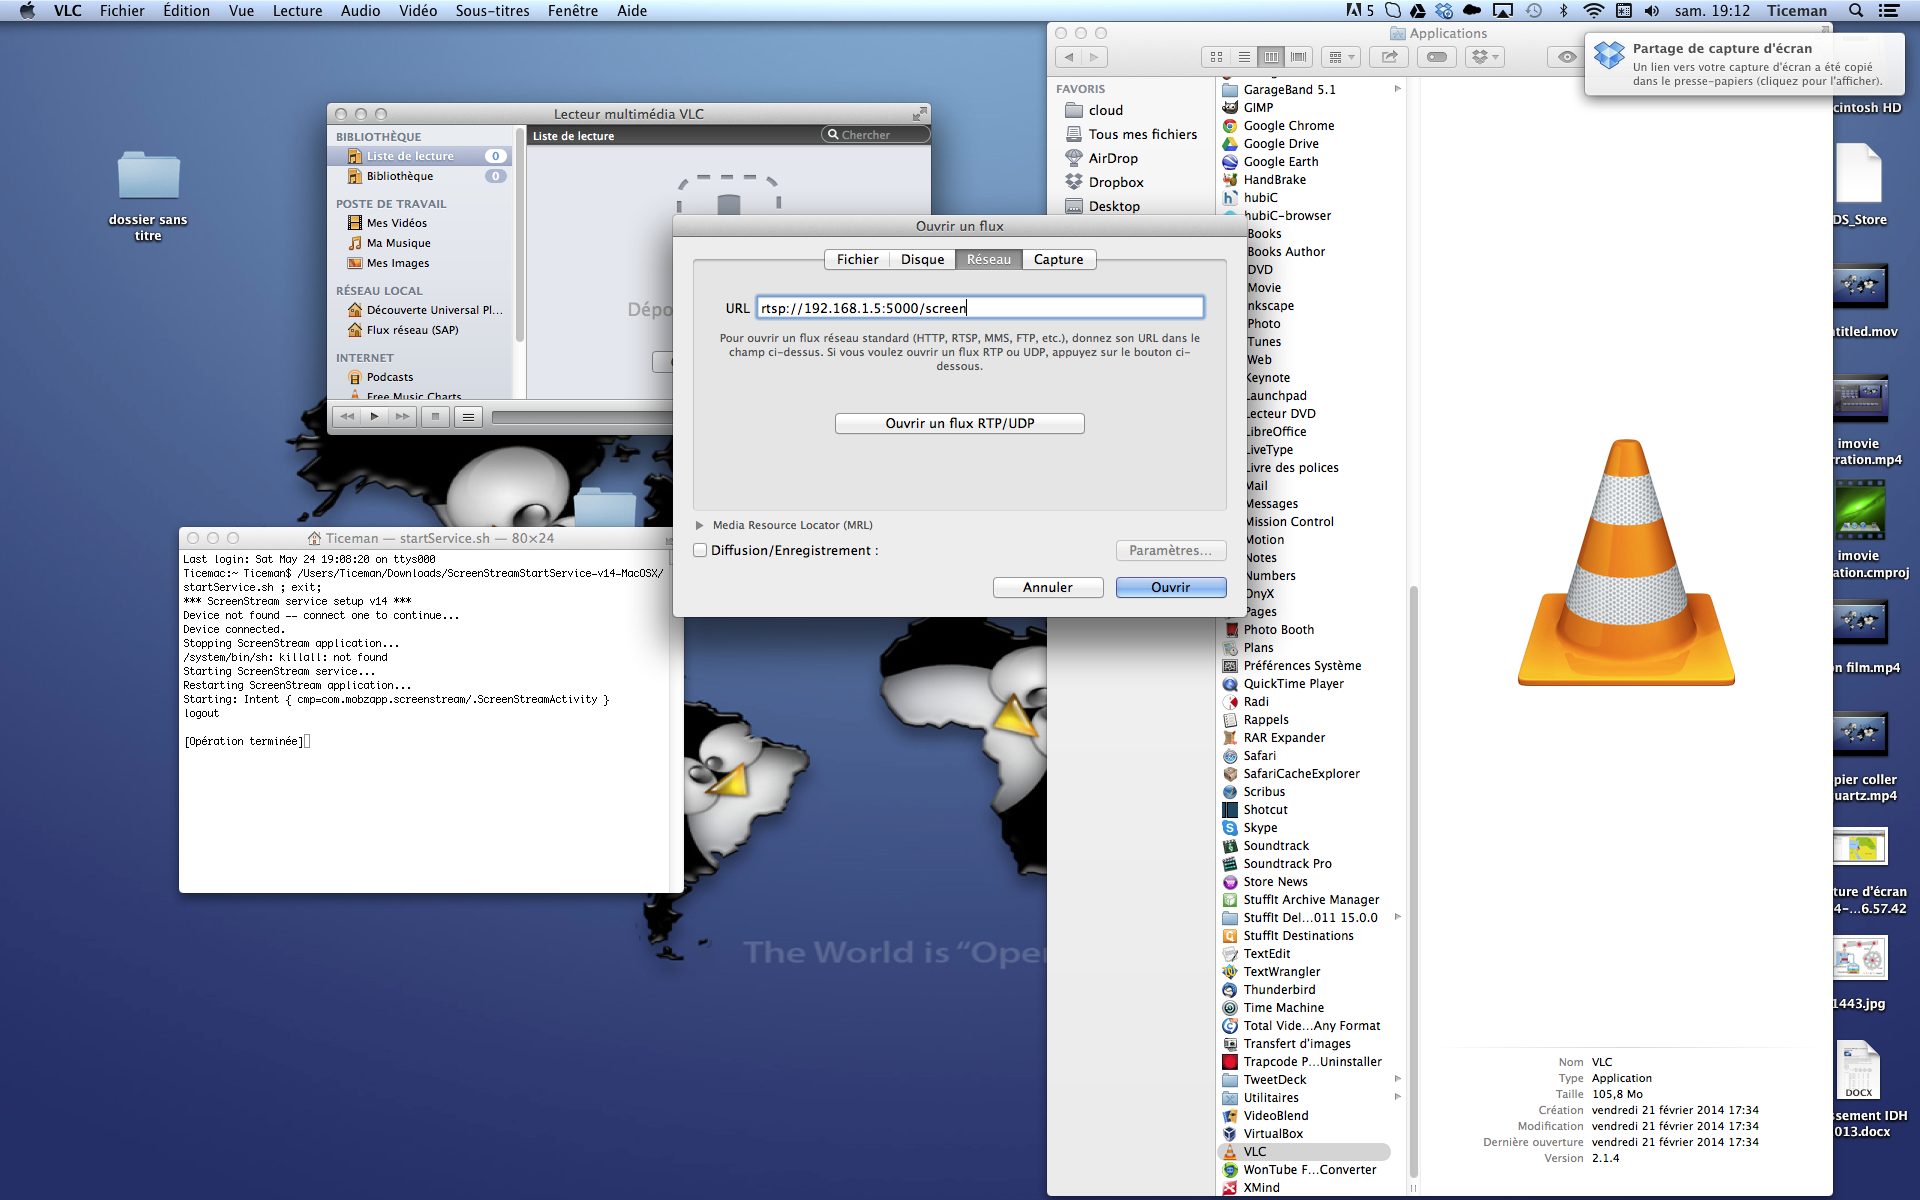Expand the Media Resource Locator section

(699, 525)
